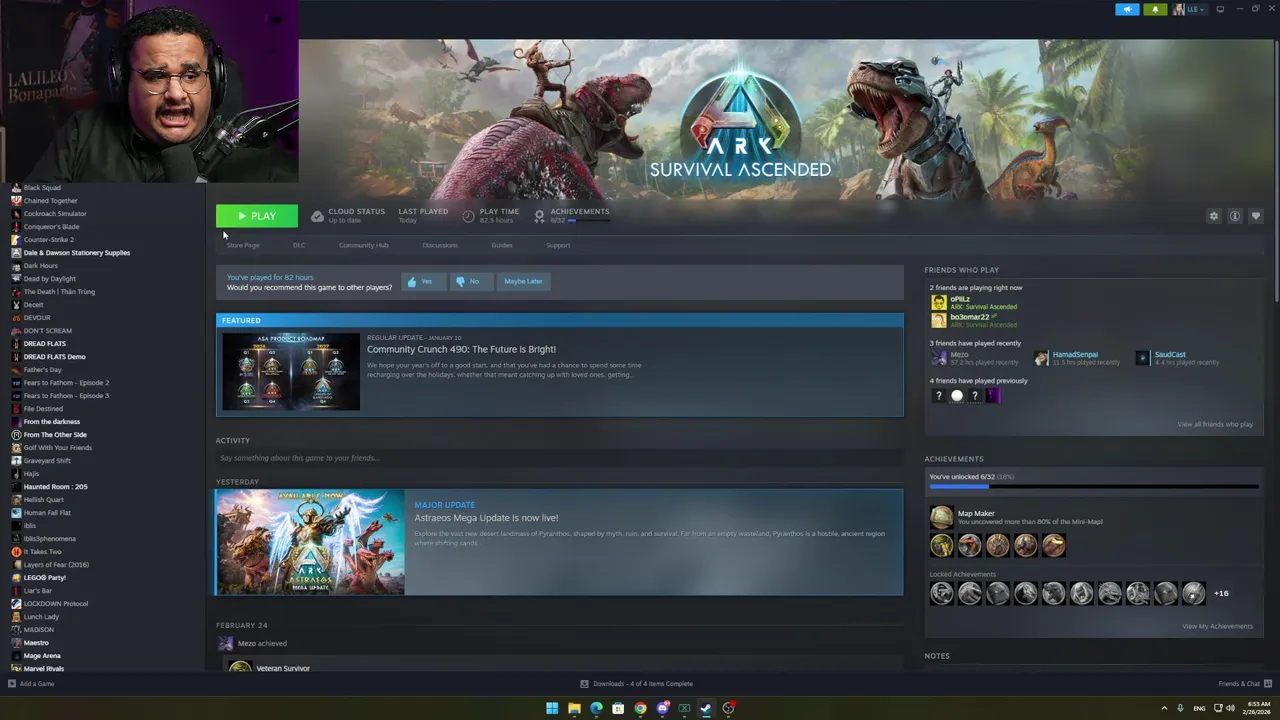Click the achievements progress bar
Image resolution: width=1280 pixels, height=720 pixels.
pyautogui.click(x=1094, y=486)
